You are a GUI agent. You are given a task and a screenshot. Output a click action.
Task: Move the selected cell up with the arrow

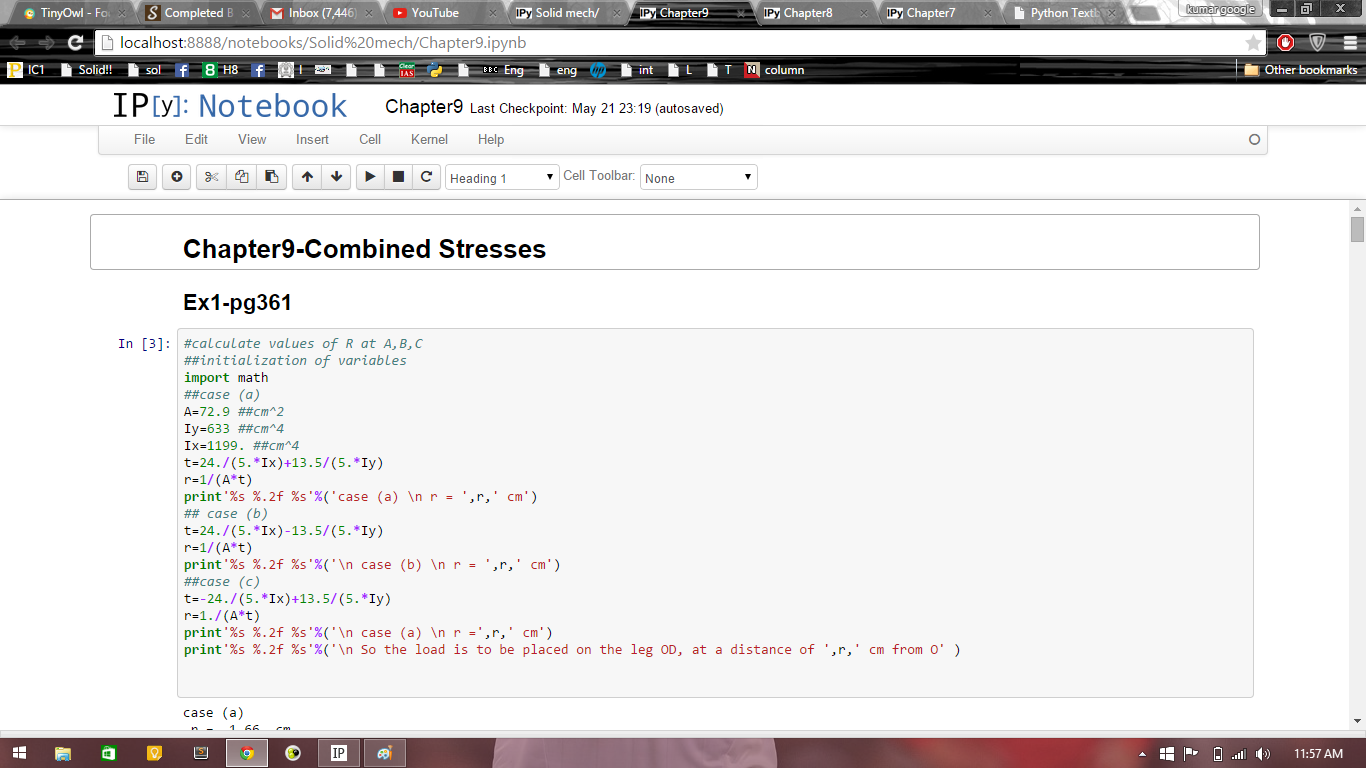click(x=307, y=177)
